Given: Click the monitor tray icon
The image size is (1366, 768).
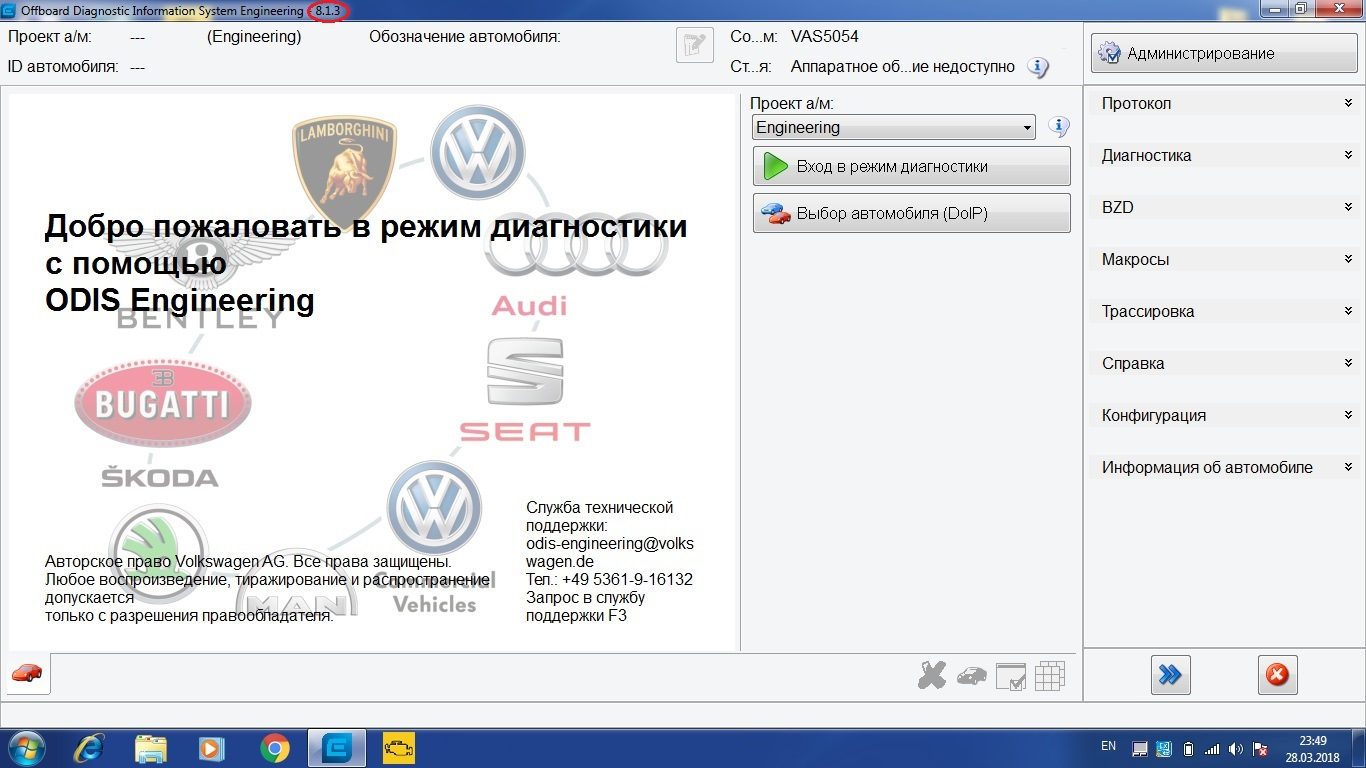Looking at the screenshot, I should (1140, 748).
